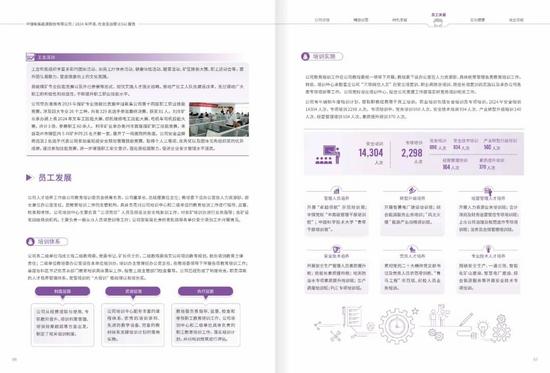Click the large gear clock illustration
The width and height of the screenshot is (550, 373).
click(x=396, y=326)
